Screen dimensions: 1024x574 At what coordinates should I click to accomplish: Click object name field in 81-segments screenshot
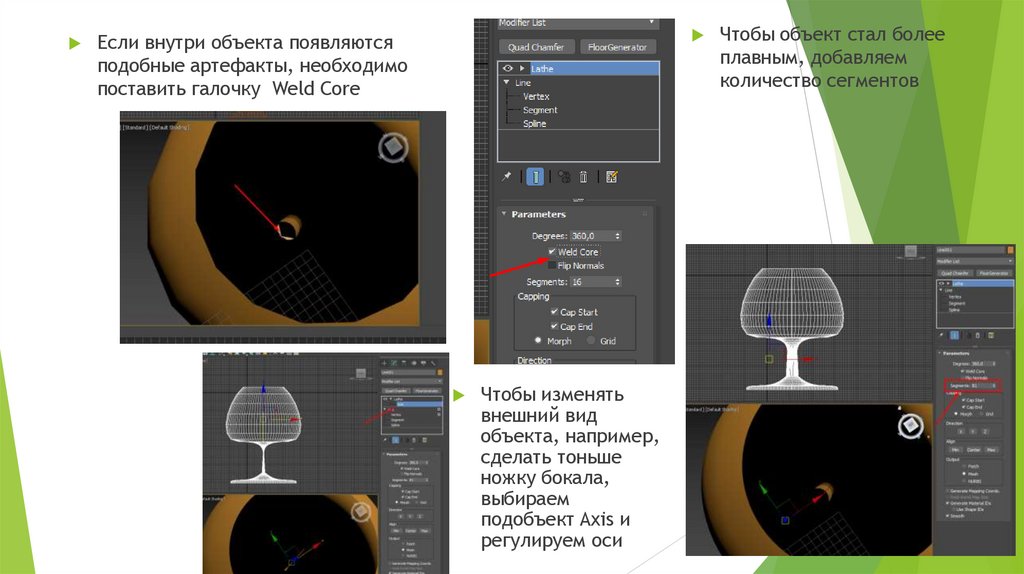tap(970, 250)
